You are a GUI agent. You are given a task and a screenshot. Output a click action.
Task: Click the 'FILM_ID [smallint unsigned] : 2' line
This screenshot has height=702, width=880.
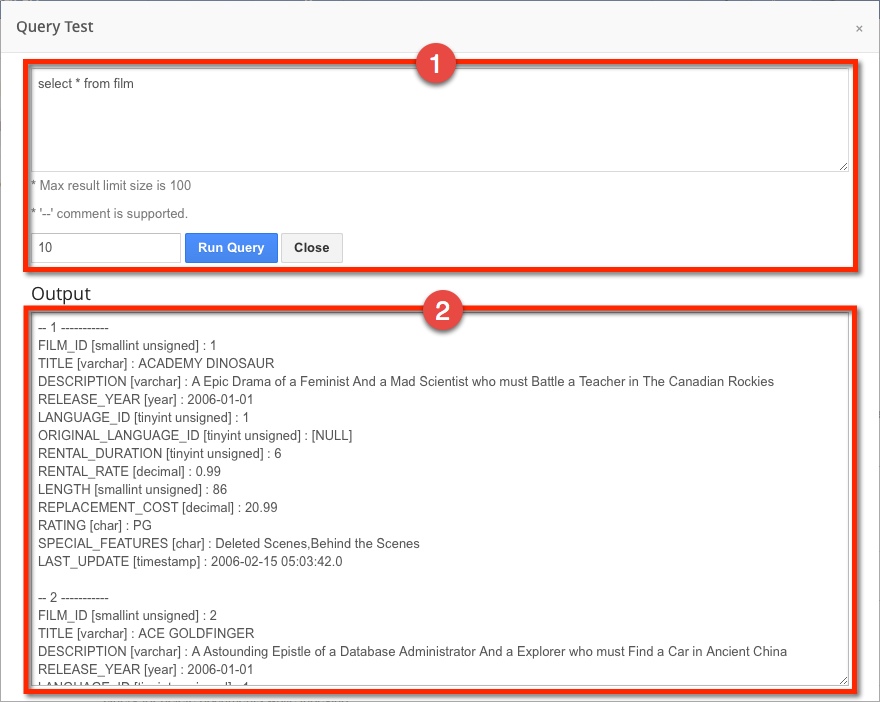pyautogui.click(x=127, y=615)
